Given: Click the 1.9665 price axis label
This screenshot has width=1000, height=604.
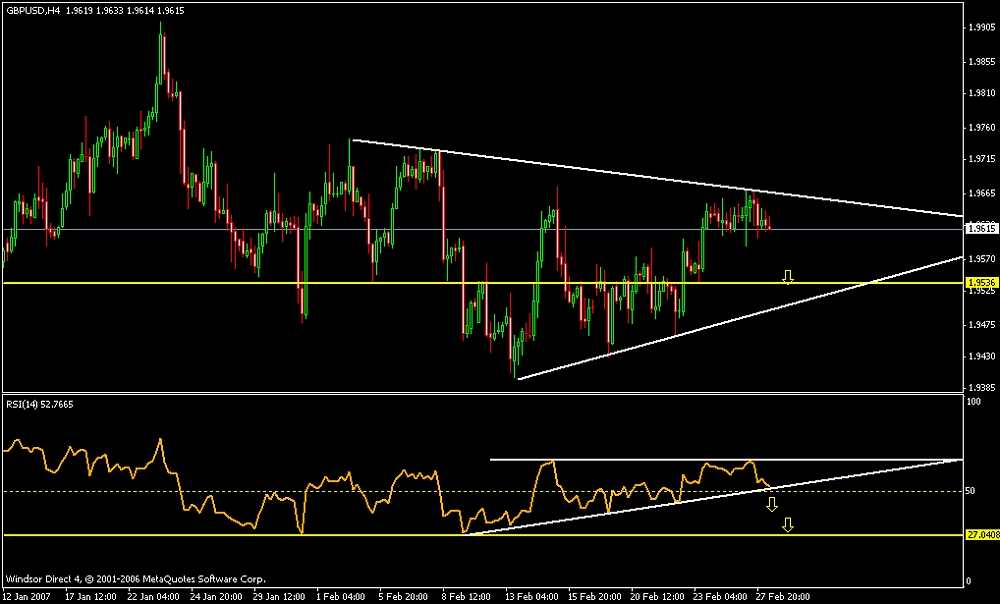Looking at the screenshot, I should (981, 193).
